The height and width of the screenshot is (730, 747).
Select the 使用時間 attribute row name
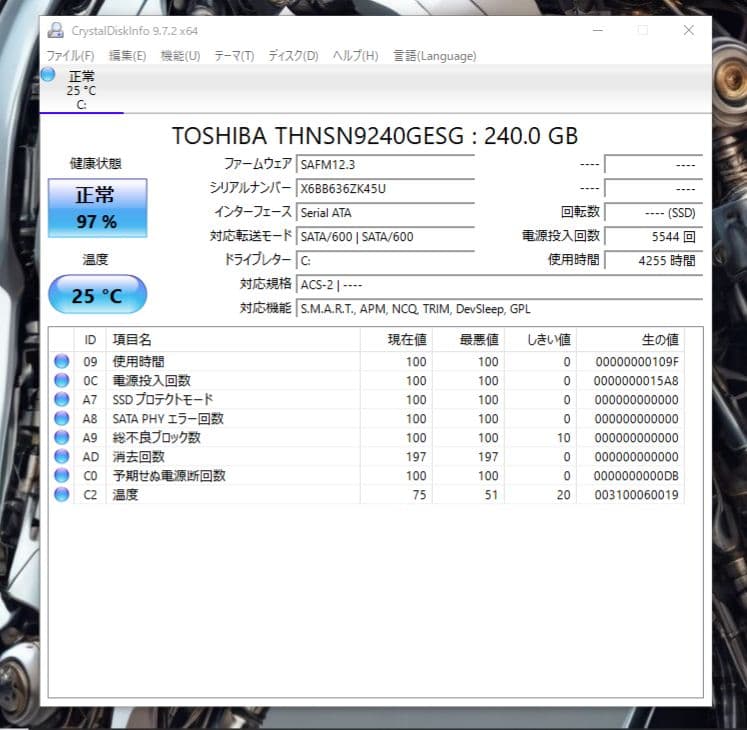pyautogui.click(x=139, y=362)
